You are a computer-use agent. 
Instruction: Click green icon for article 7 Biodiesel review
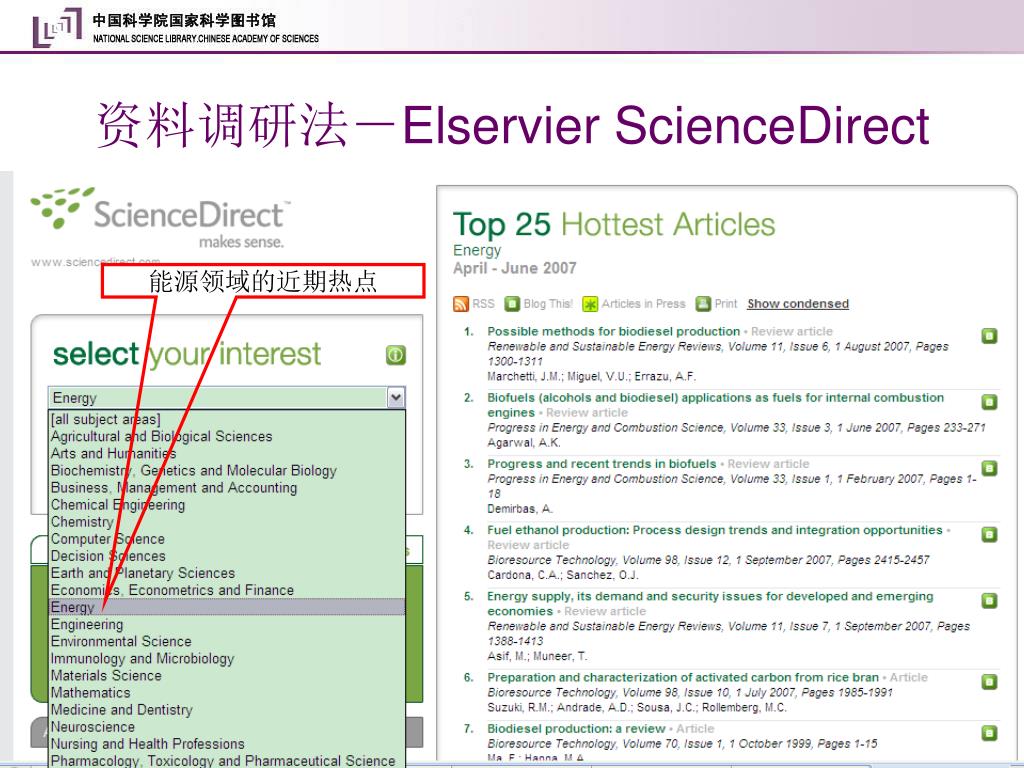tap(989, 733)
